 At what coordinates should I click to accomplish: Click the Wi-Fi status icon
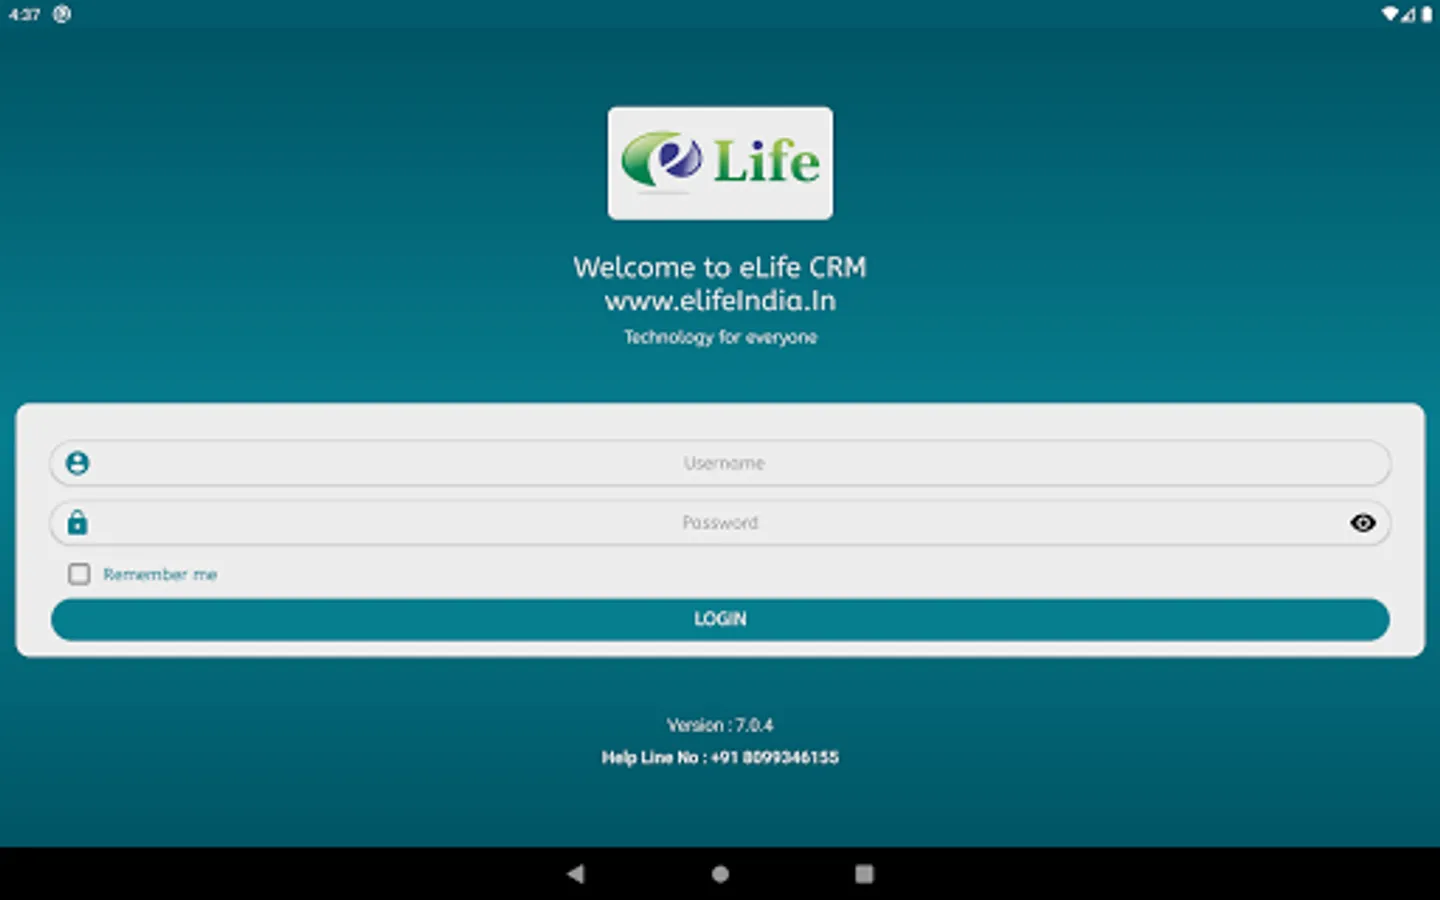click(1390, 14)
